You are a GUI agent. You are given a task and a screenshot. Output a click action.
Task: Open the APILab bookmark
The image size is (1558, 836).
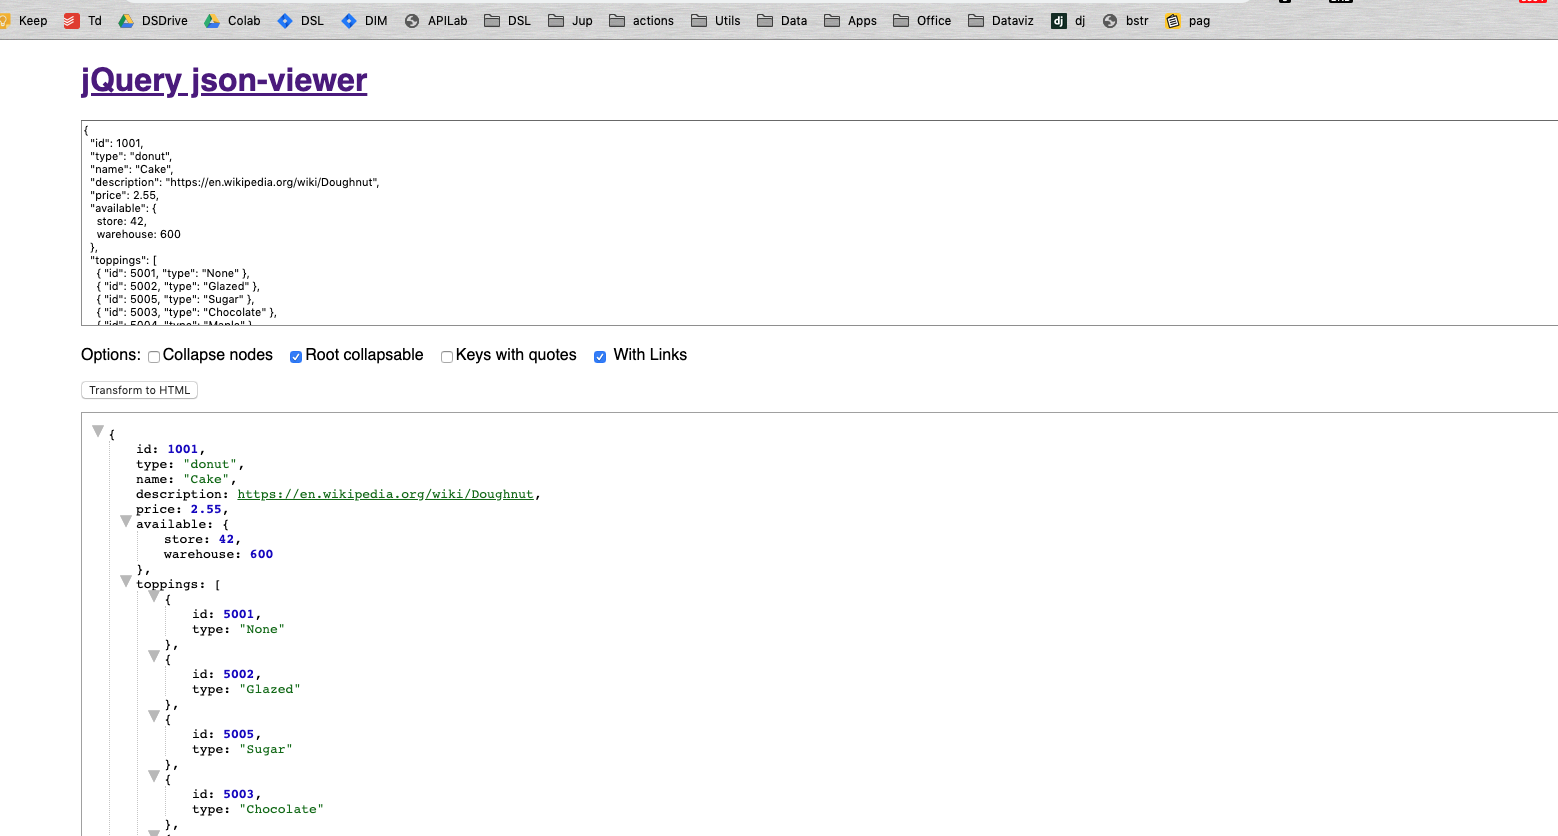pyautogui.click(x=436, y=20)
